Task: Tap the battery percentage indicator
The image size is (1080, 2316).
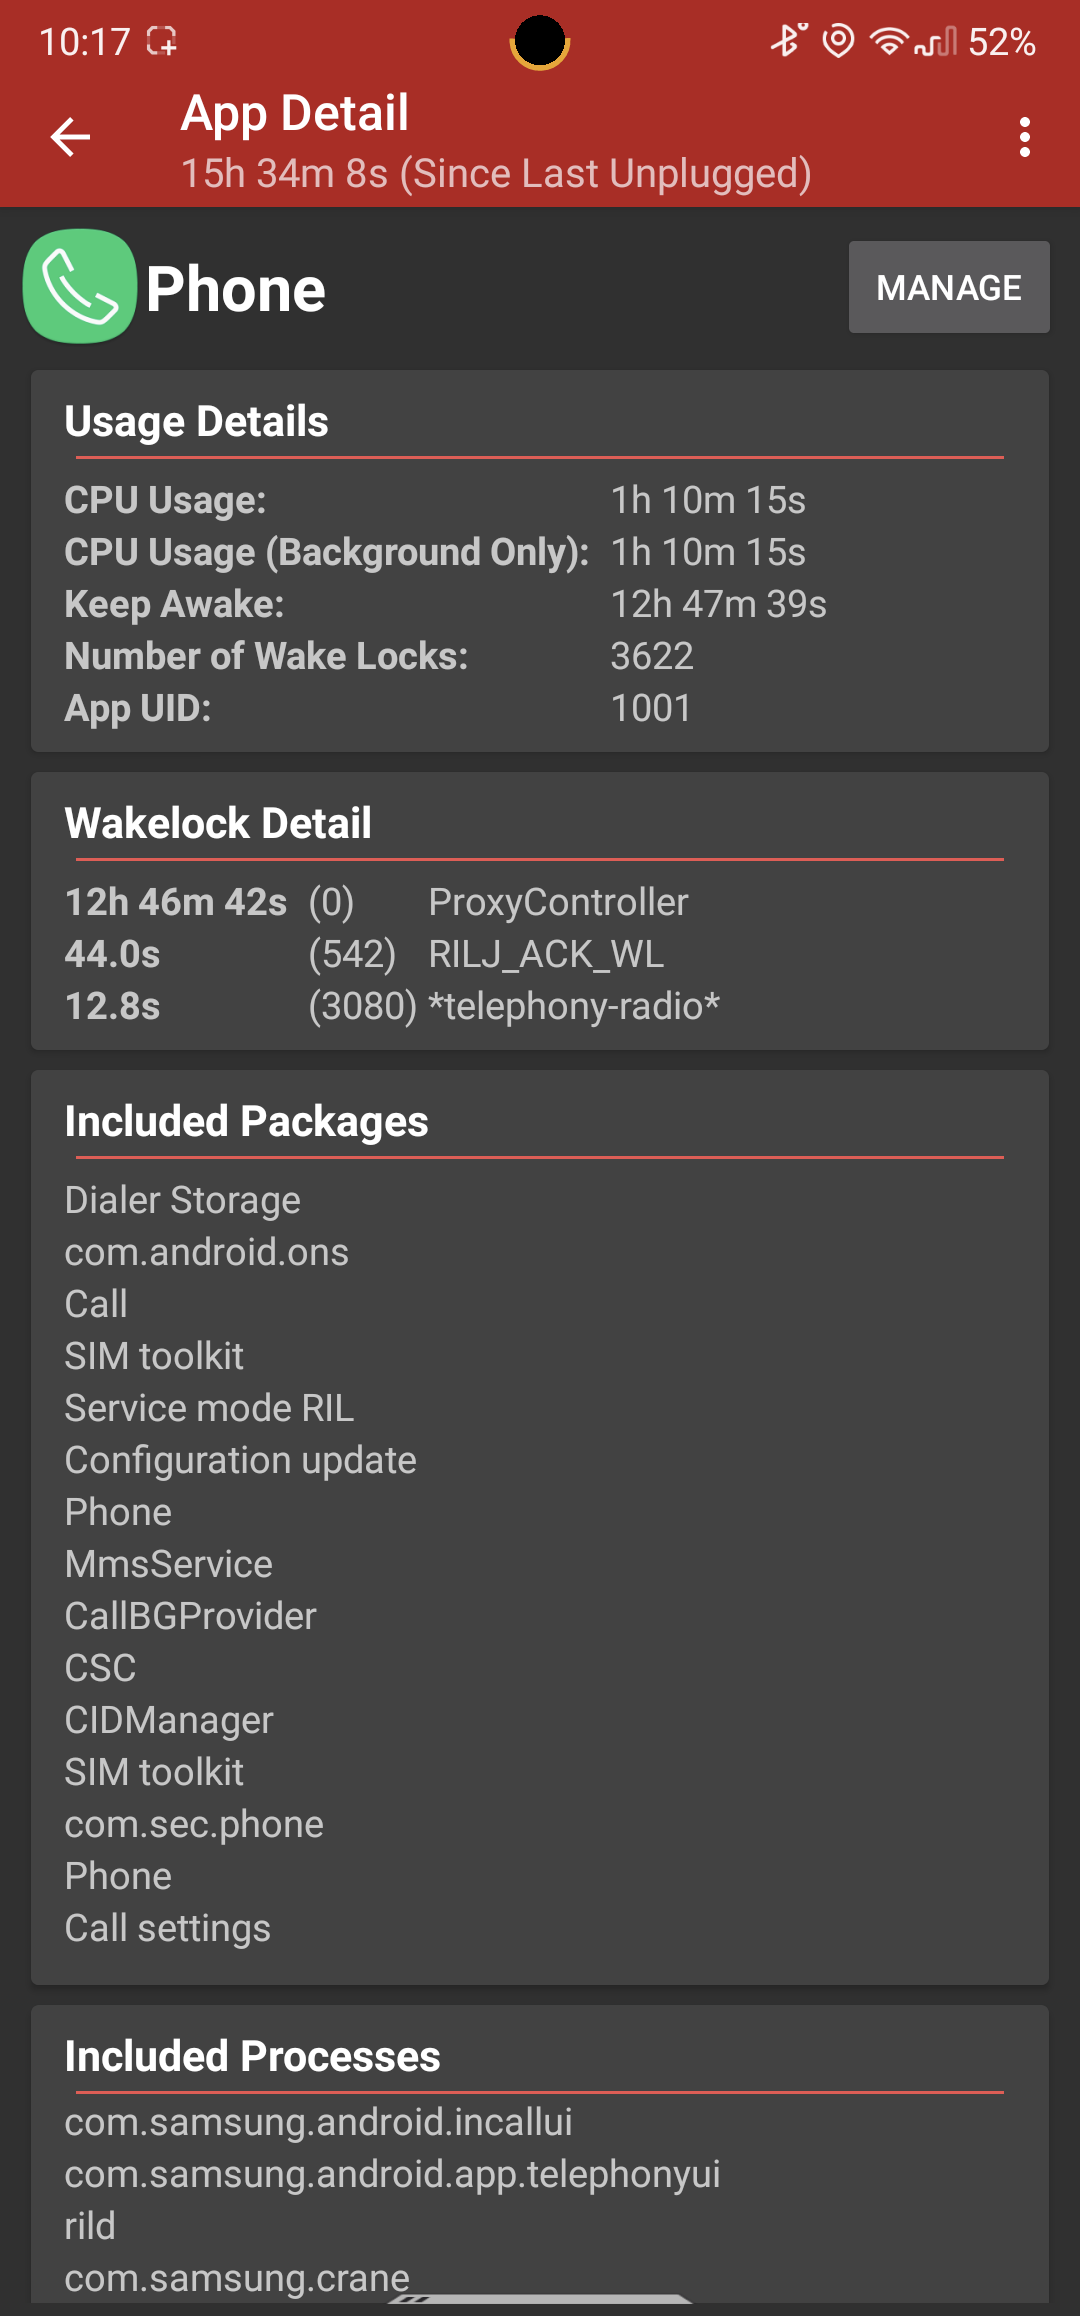Action: (1001, 41)
